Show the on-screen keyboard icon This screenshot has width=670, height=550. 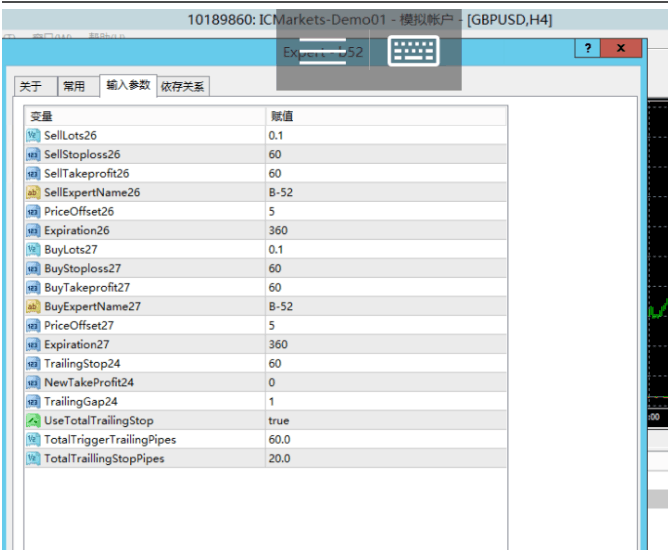[x=414, y=53]
